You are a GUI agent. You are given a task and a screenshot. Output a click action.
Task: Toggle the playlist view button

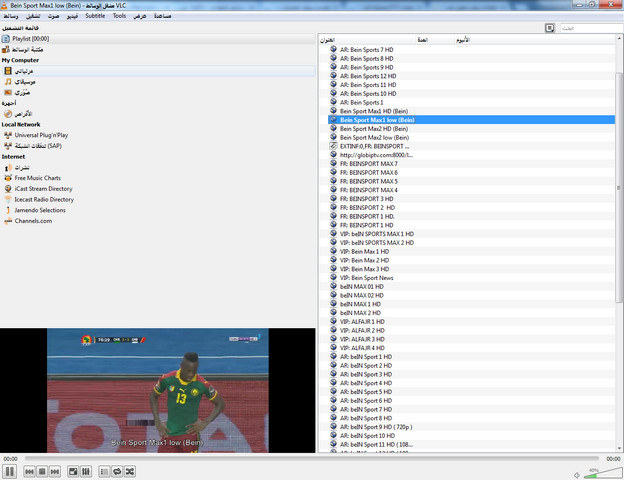[x=105, y=471]
